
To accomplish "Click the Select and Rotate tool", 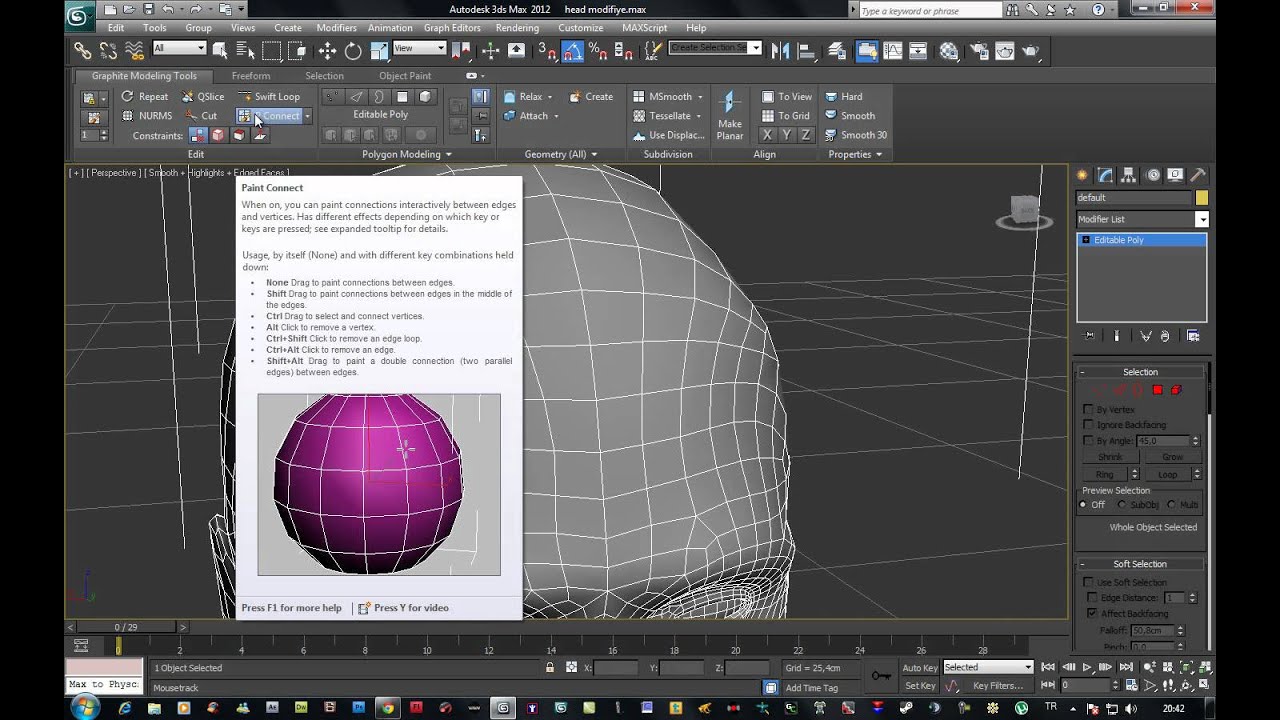I will [353, 50].
